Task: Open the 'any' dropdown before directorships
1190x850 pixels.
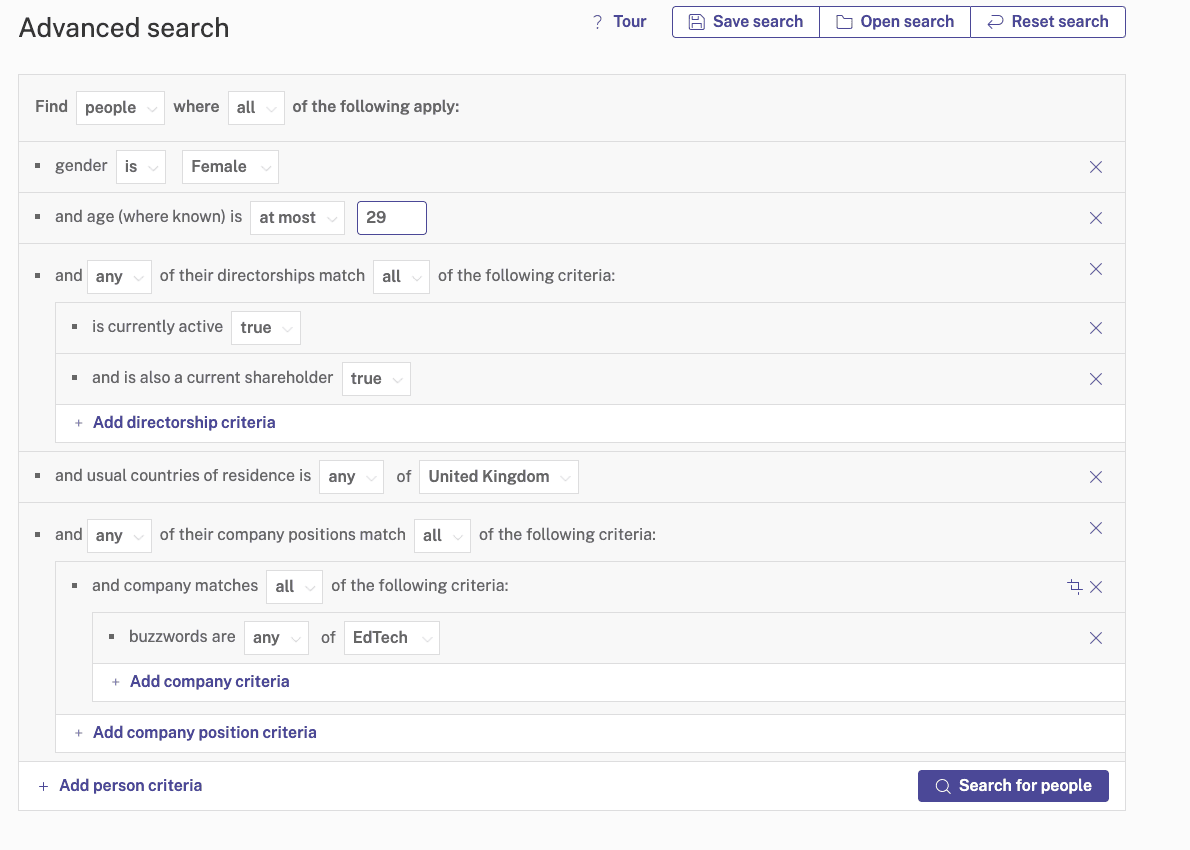Action: [119, 277]
